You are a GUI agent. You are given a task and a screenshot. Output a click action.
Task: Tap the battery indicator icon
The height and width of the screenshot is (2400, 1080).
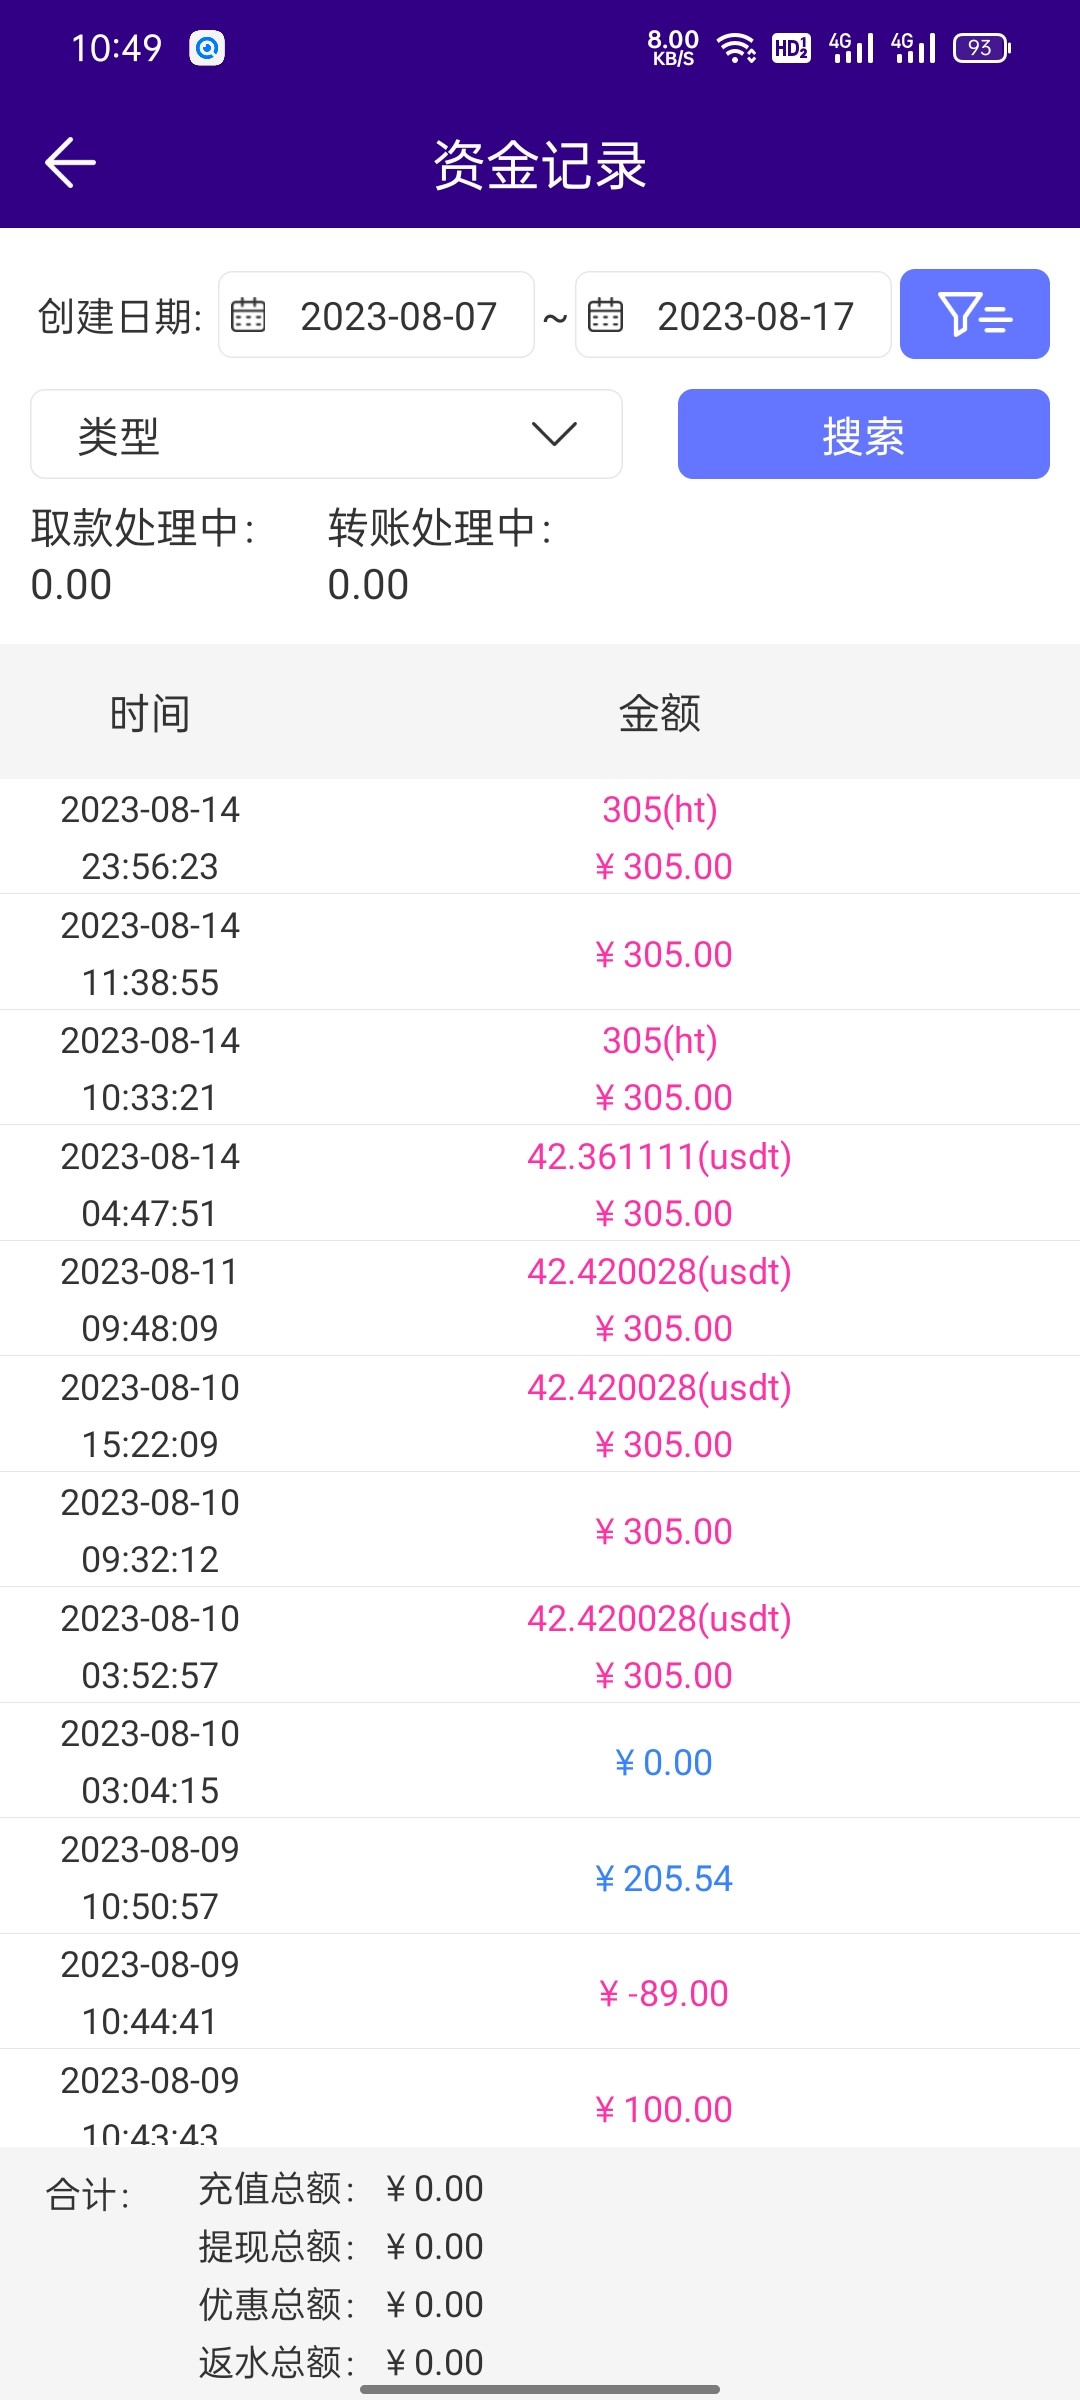(982, 48)
